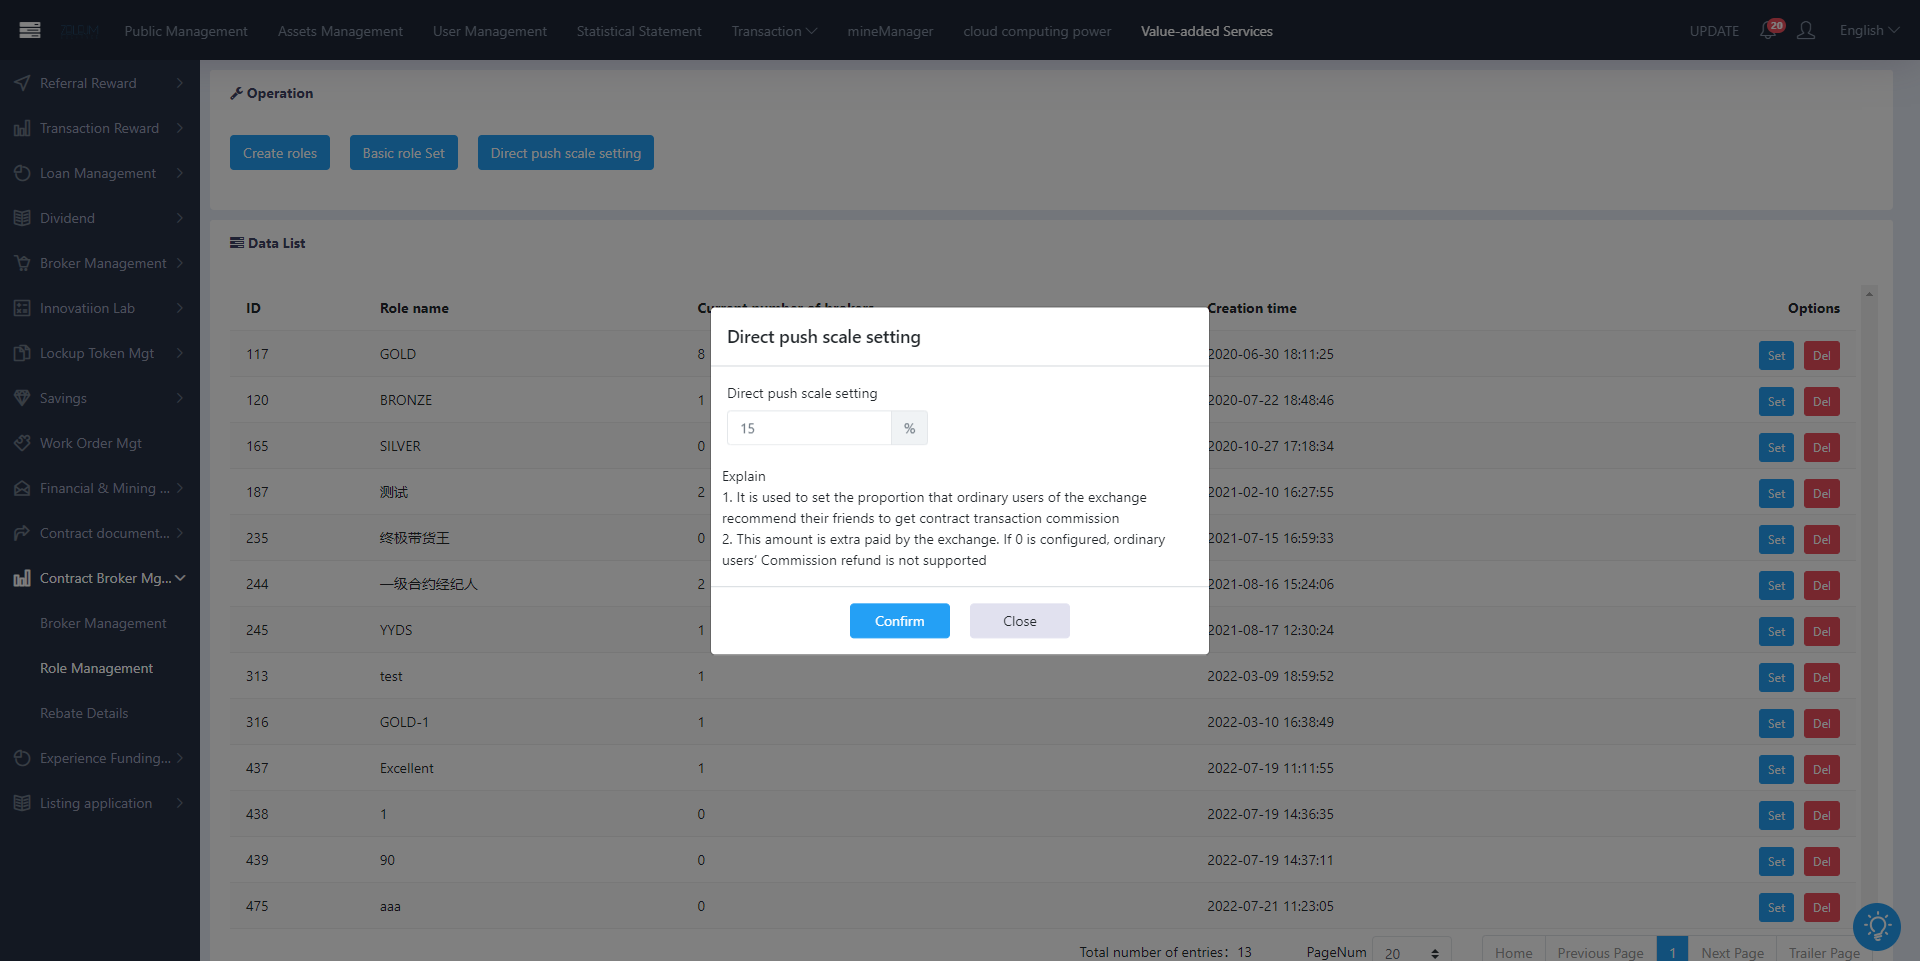Open Role Management submenu item
Screen dimensions: 1920x961
(x=96, y=668)
